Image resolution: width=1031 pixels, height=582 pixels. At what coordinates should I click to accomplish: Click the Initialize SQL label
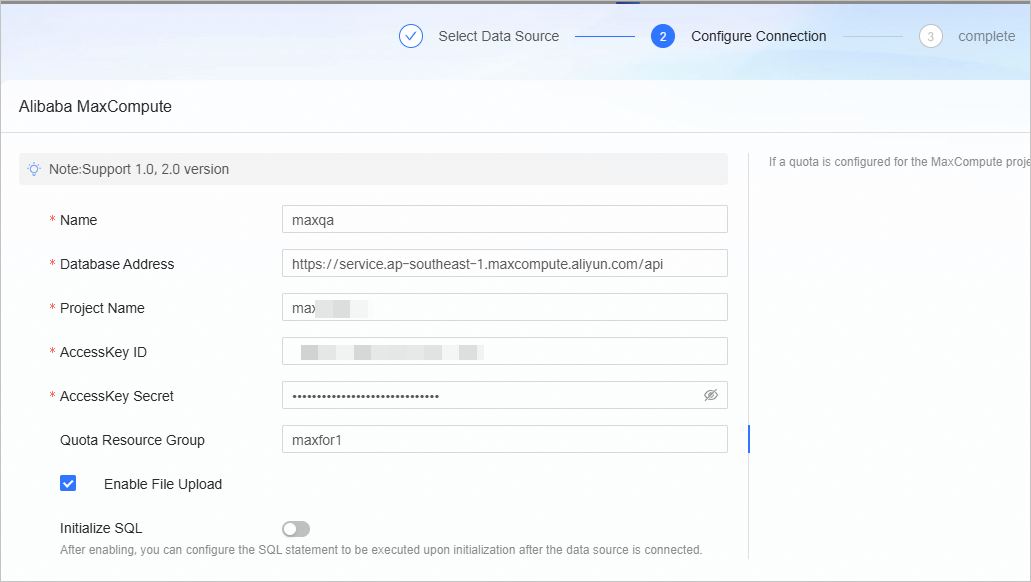[101, 528]
